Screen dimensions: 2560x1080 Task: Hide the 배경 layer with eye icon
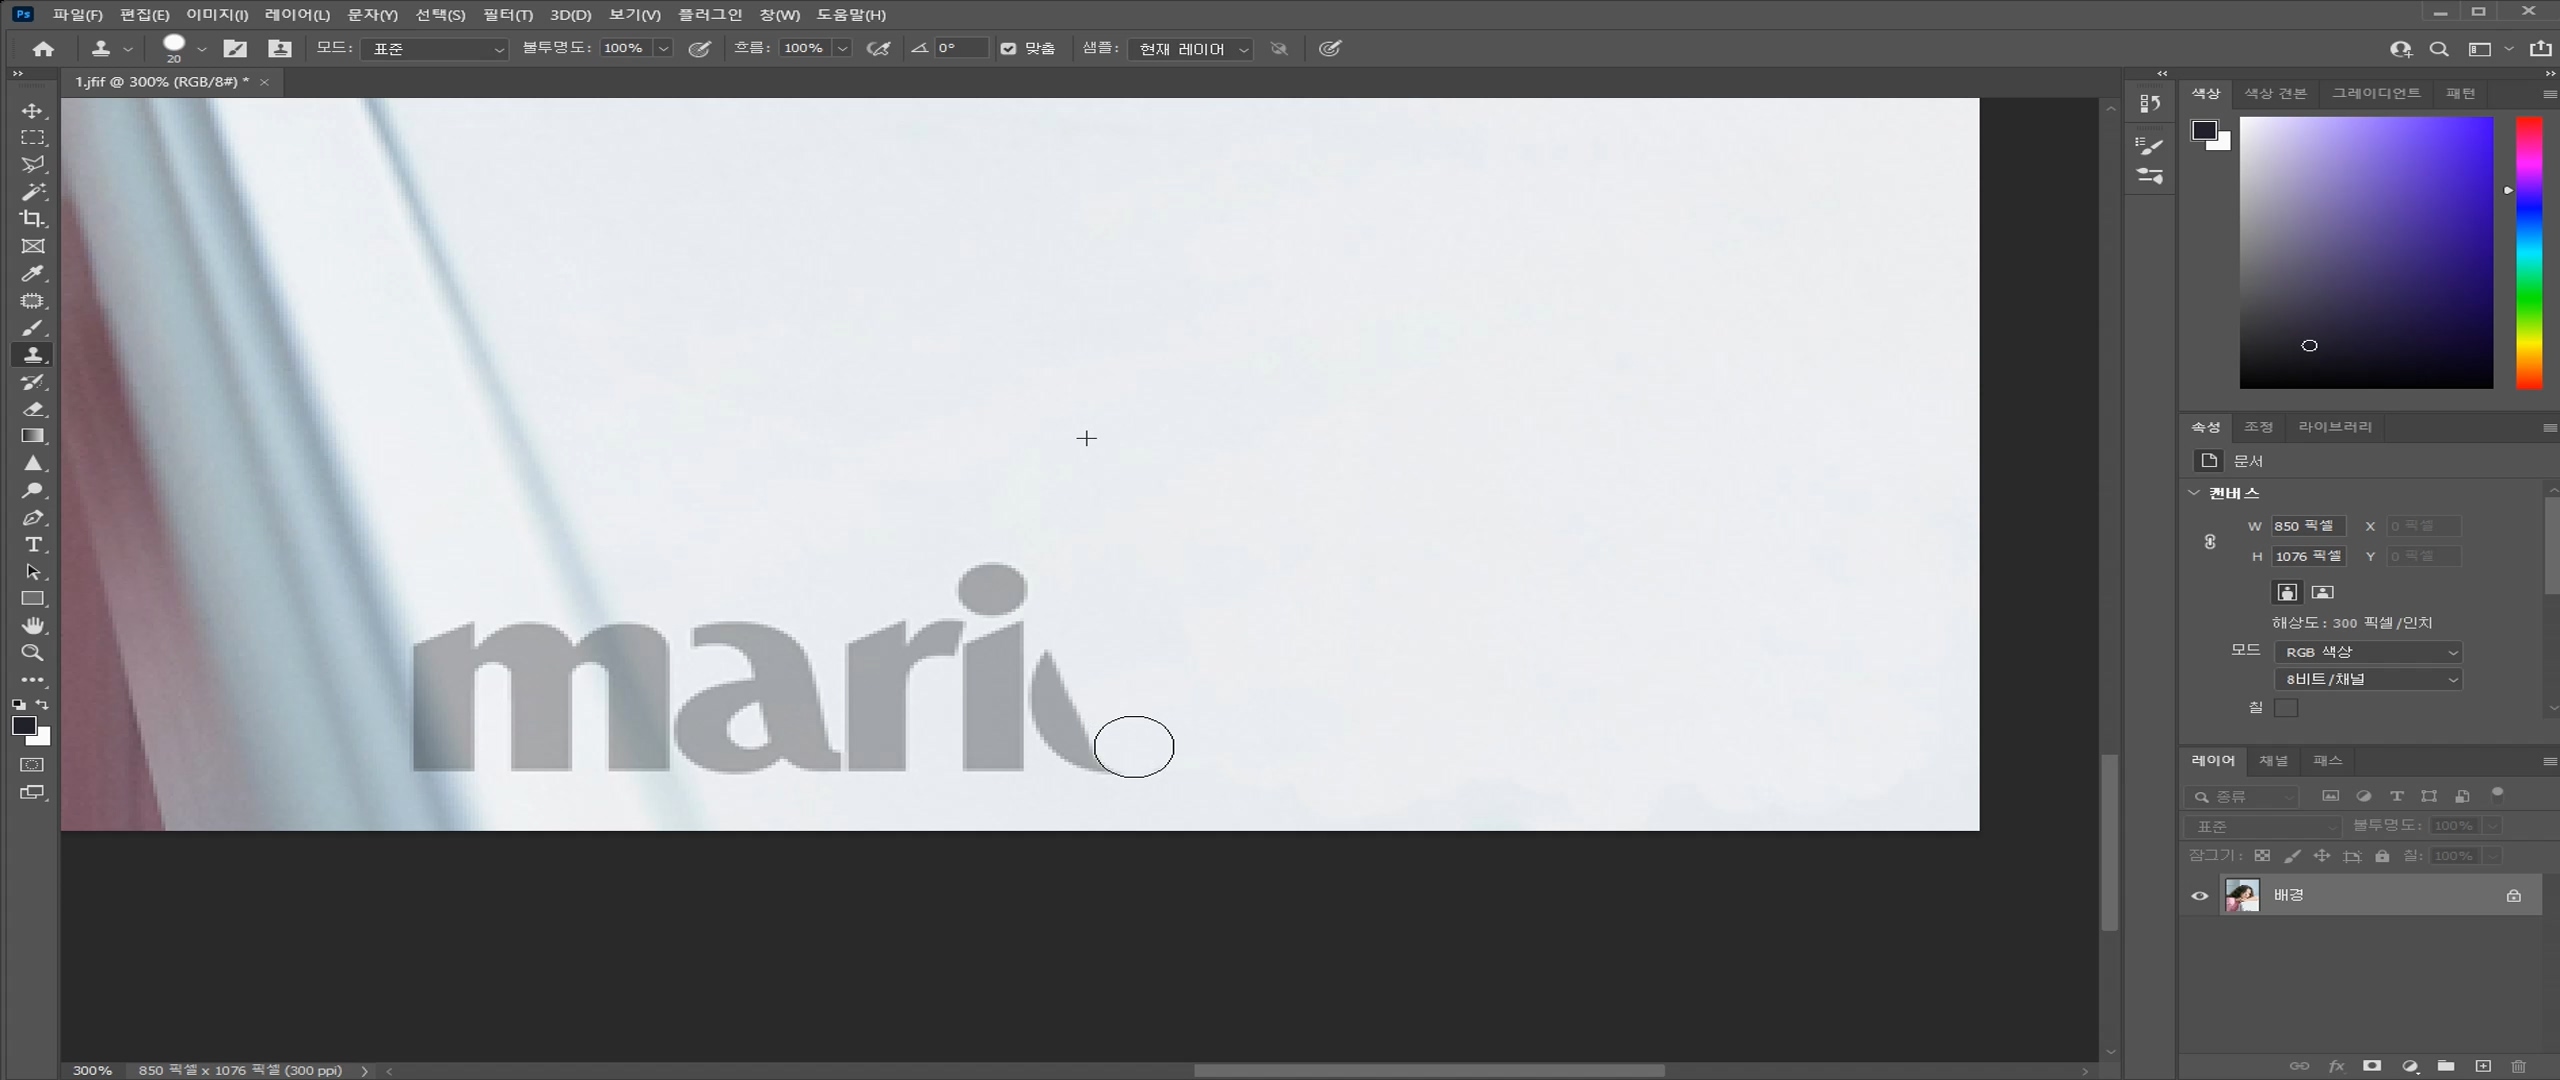pos(2199,896)
